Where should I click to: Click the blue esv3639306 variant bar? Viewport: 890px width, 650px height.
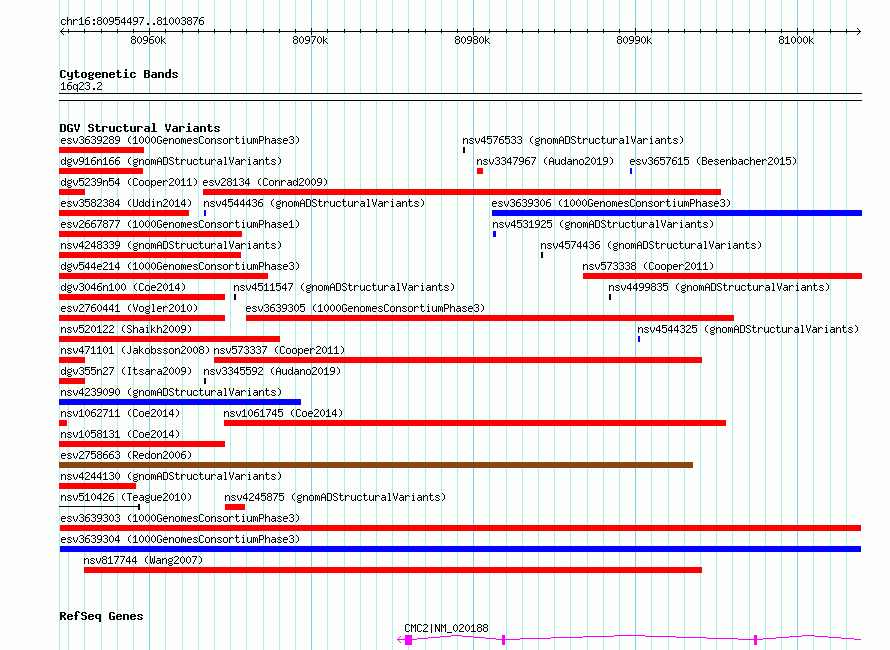[x=677, y=213]
